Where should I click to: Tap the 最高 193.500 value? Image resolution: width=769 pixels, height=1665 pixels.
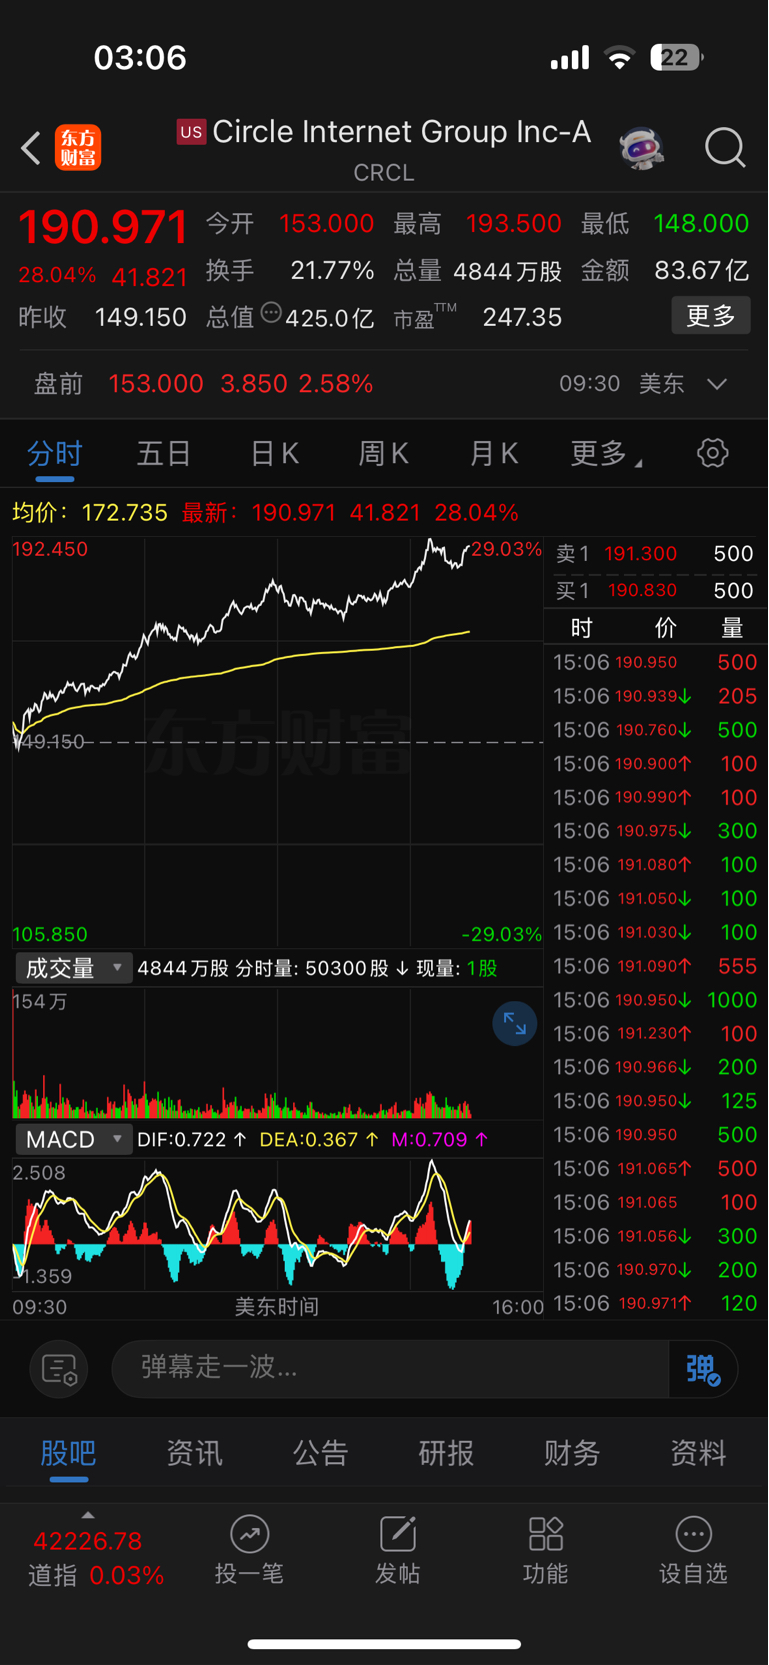(x=514, y=224)
